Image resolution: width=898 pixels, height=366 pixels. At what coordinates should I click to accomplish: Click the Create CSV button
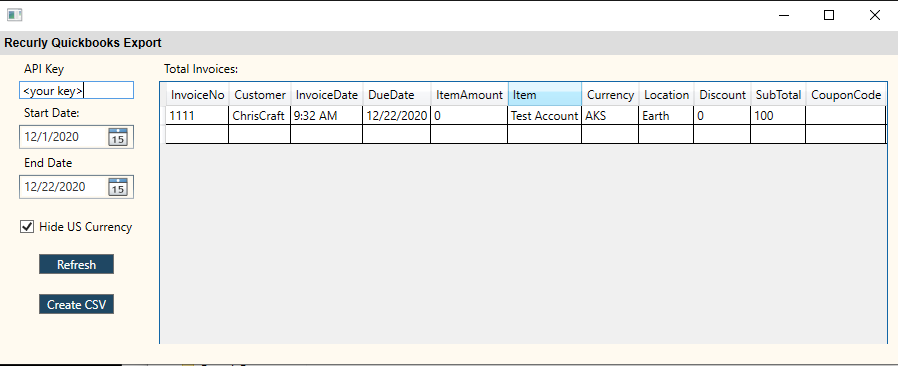point(76,304)
